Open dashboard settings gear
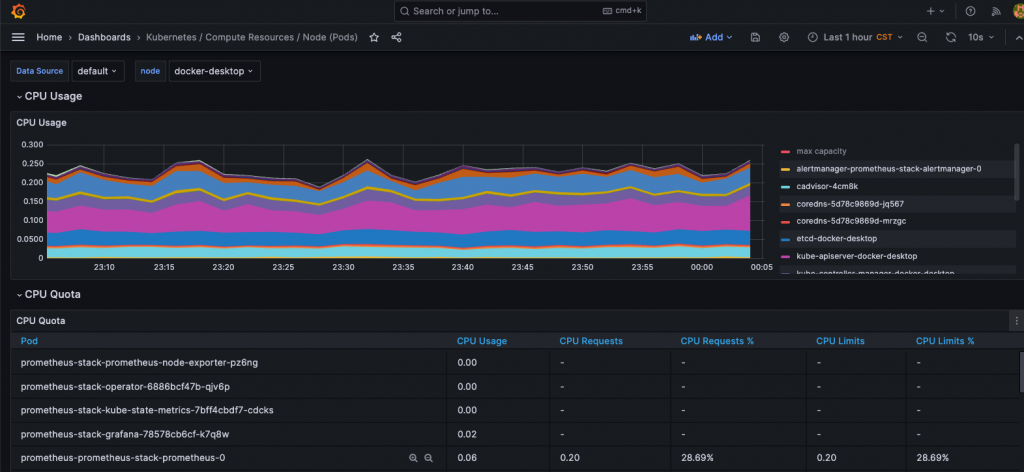The image size is (1024, 472). (784, 37)
